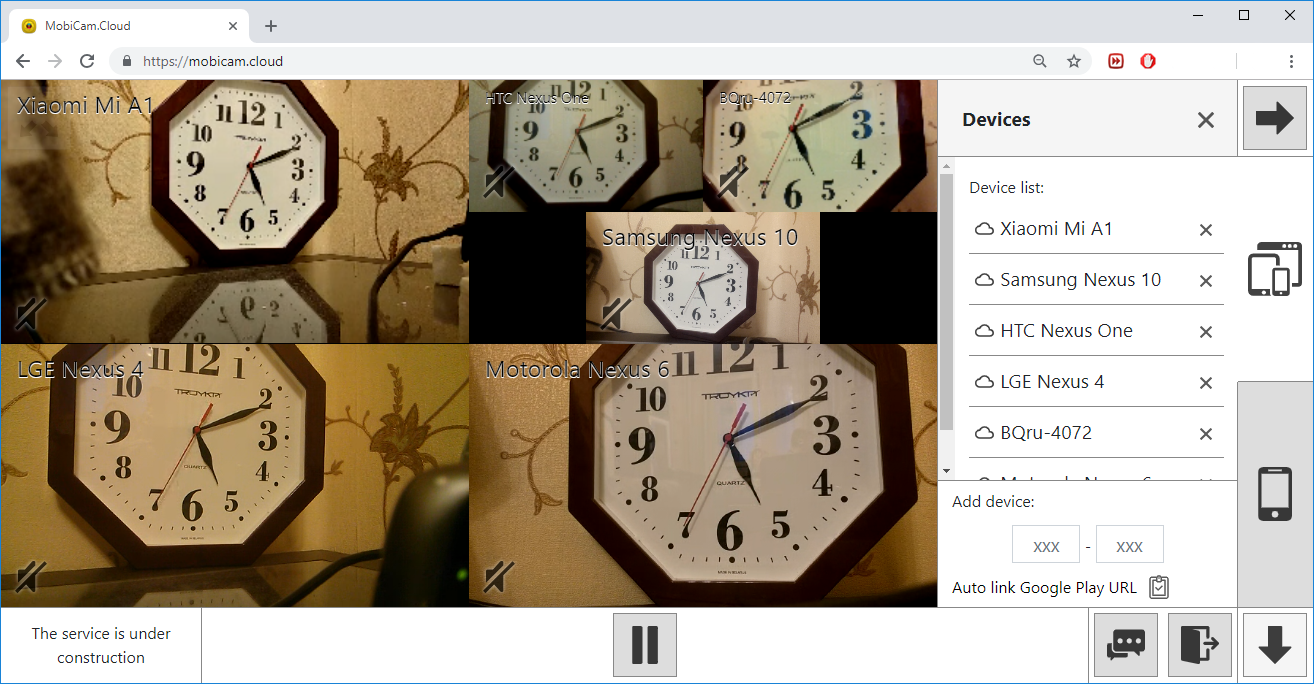Image resolution: width=1314 pixels, height=684 pixels.
Task: Click the device list scroll up arrow
Action: point(946,165)
